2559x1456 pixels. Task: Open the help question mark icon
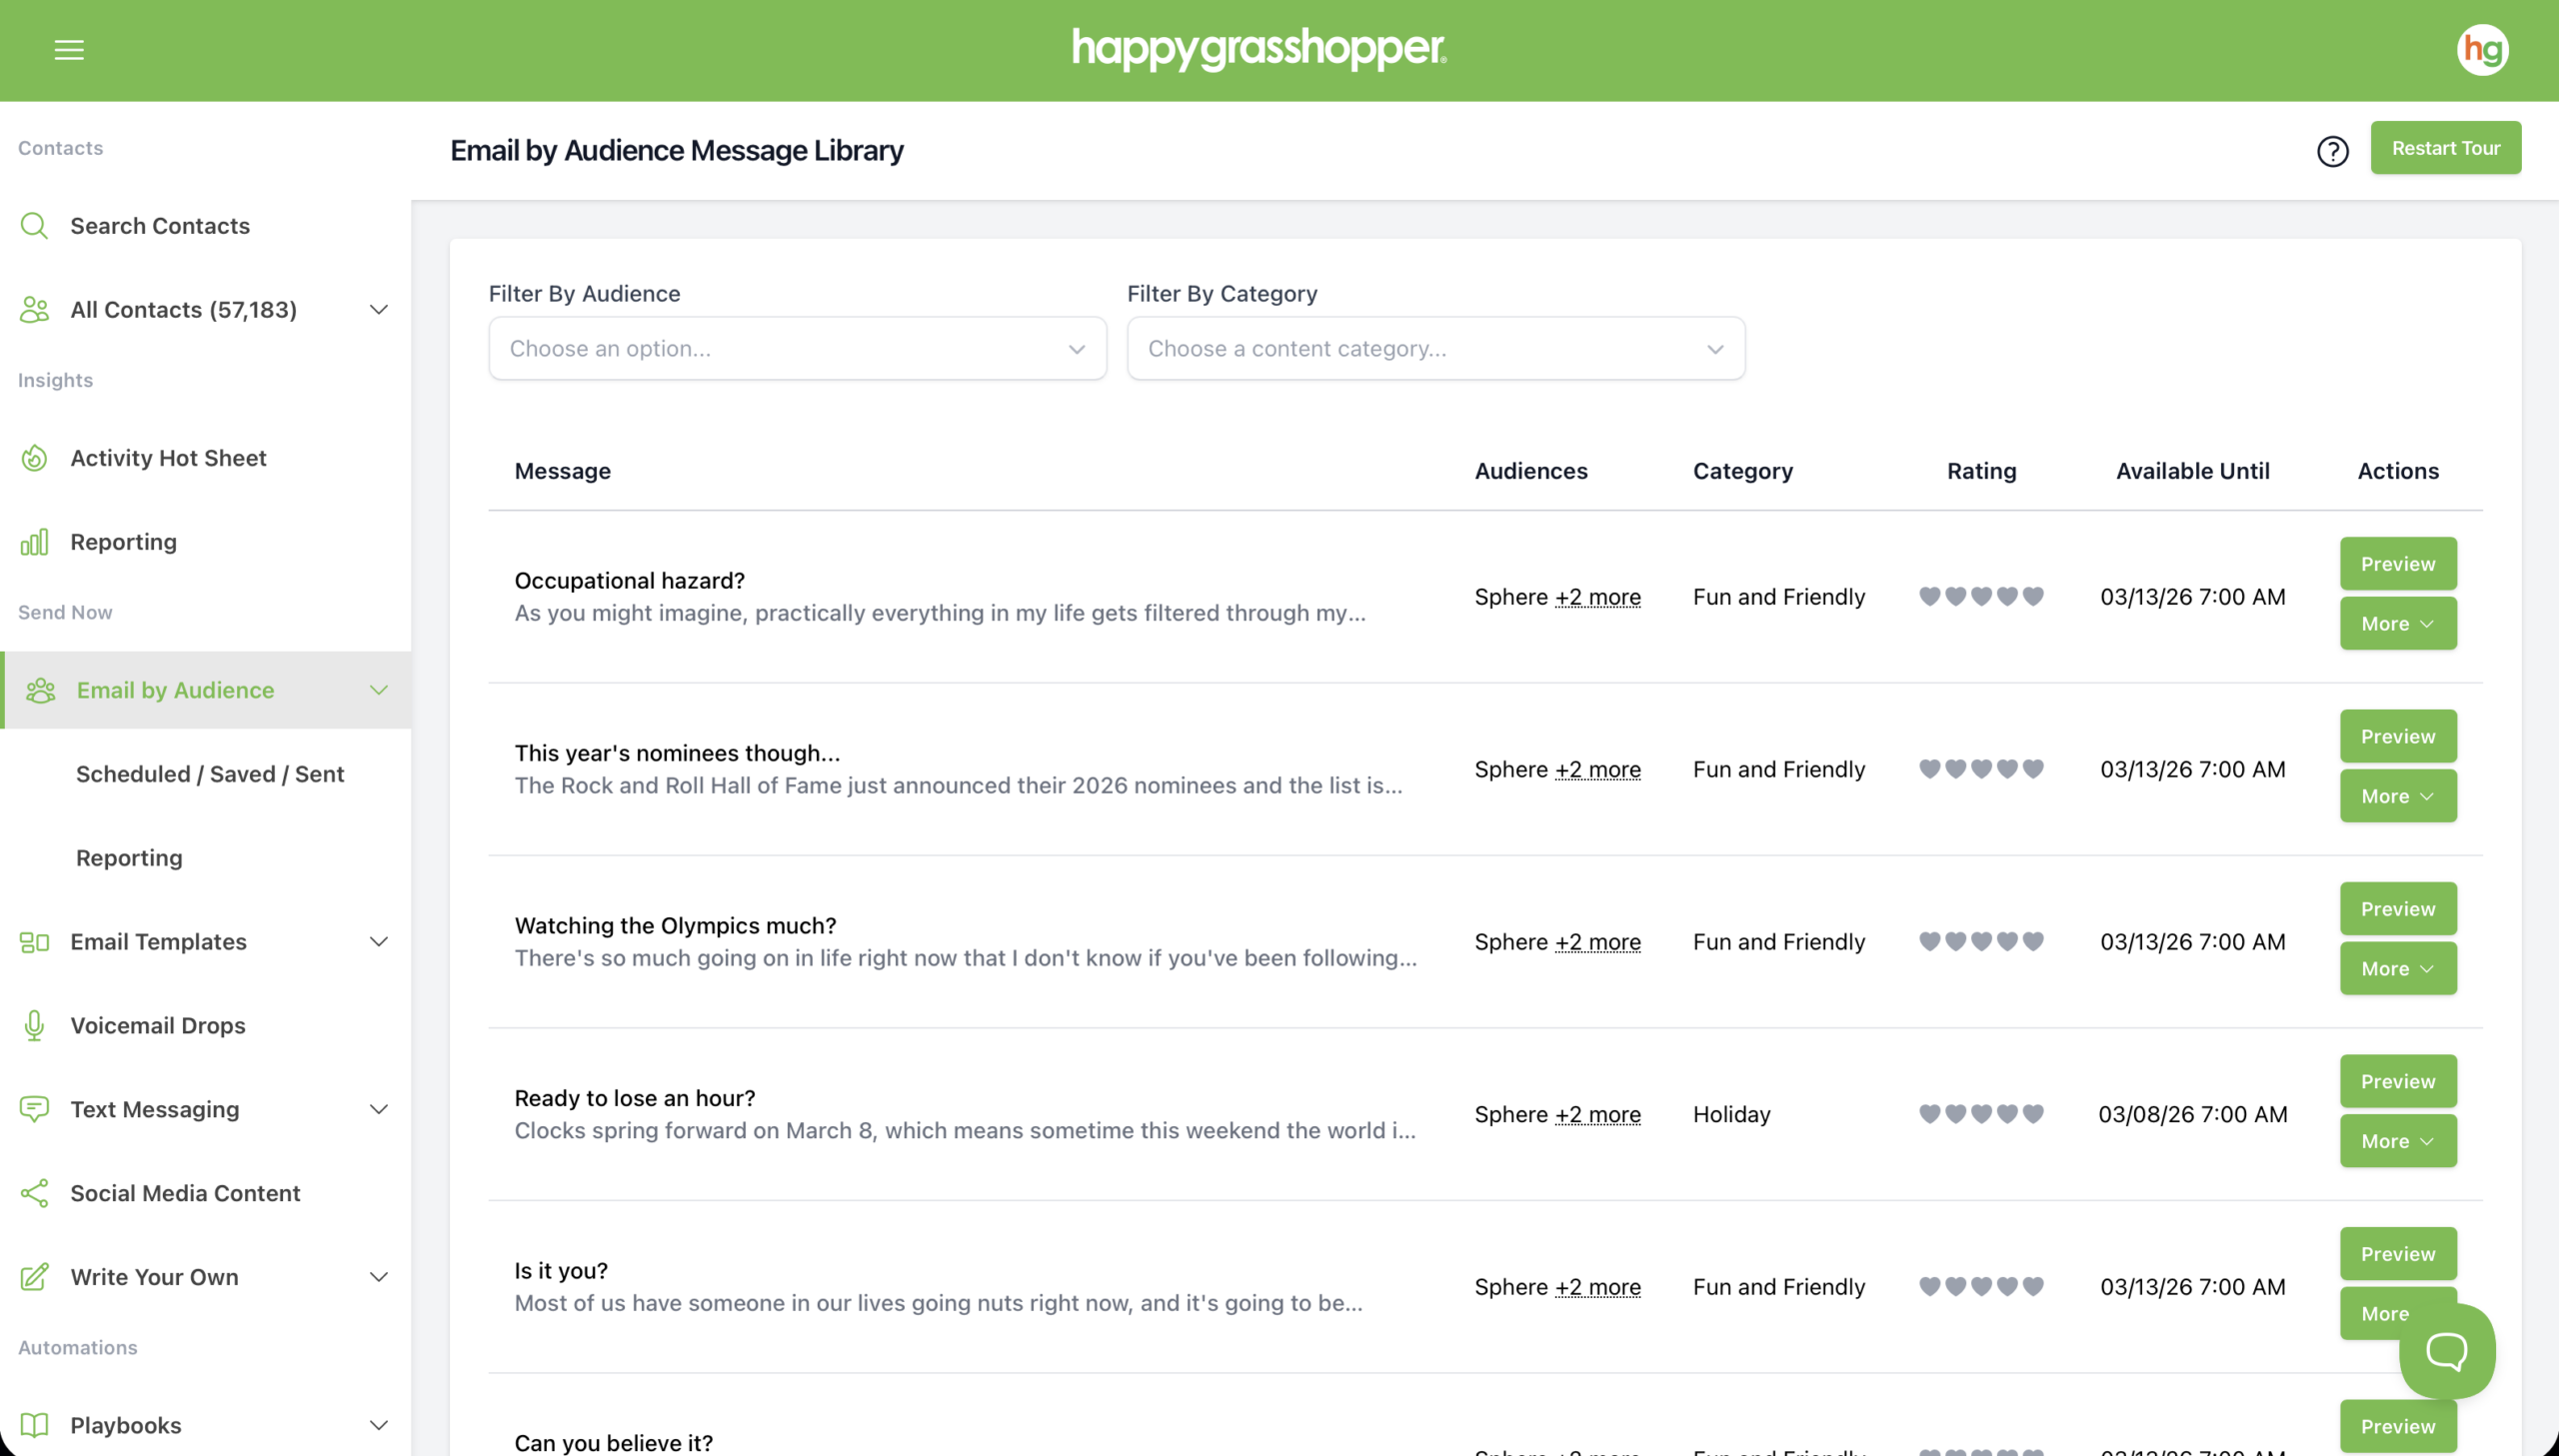click(x=2332, y=151)
